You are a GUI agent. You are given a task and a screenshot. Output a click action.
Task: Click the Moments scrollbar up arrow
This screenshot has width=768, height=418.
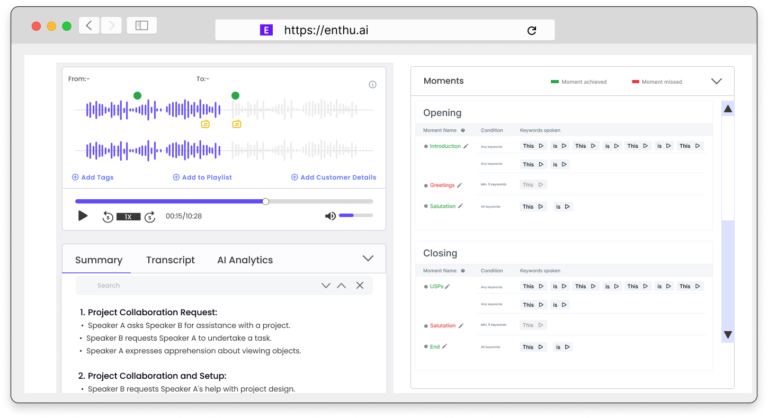point(728,109)
